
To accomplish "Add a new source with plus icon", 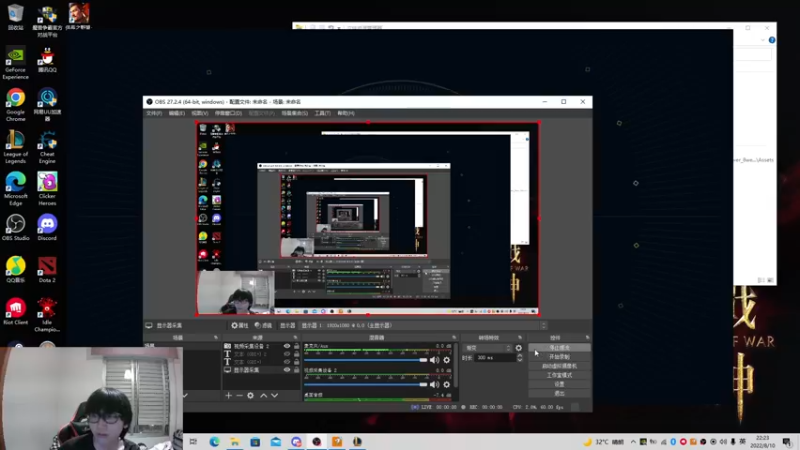I will (228, 395).
